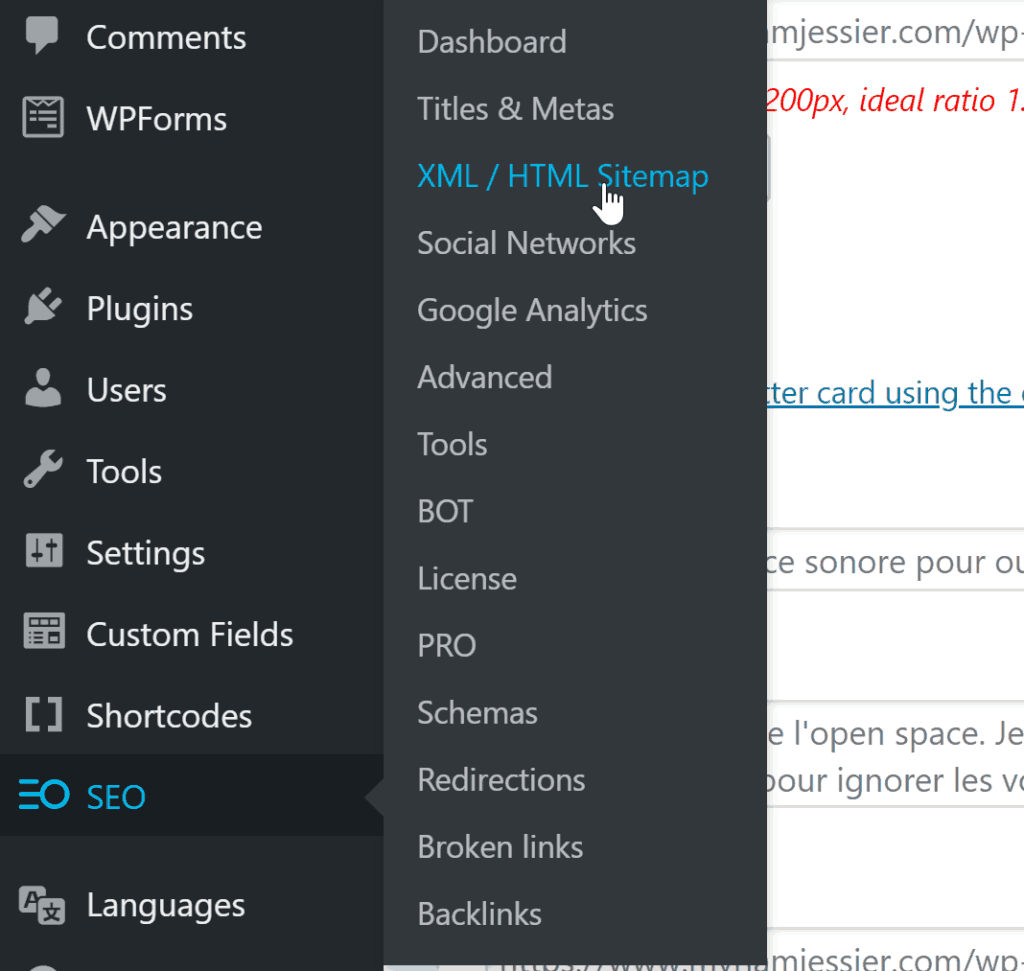
Task: Click the Users person icon
Action: coord(43,388)
